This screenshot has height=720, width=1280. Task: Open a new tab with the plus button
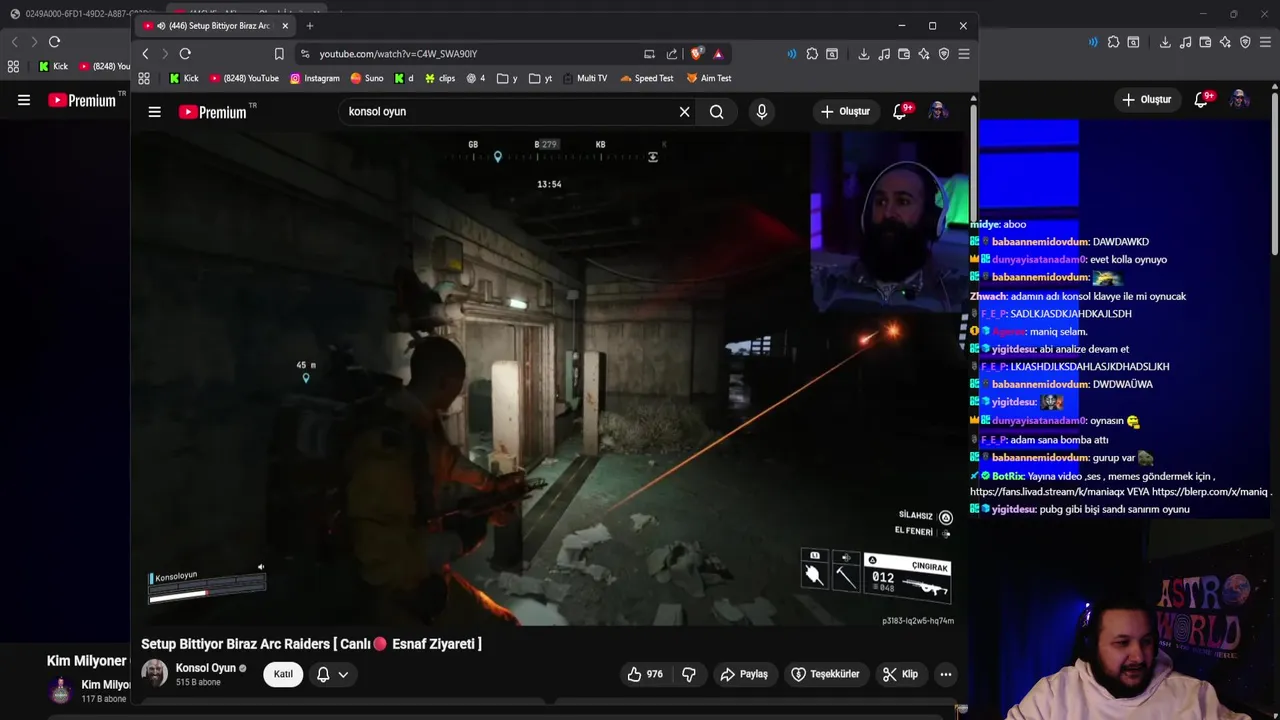(x=310, y=26)
